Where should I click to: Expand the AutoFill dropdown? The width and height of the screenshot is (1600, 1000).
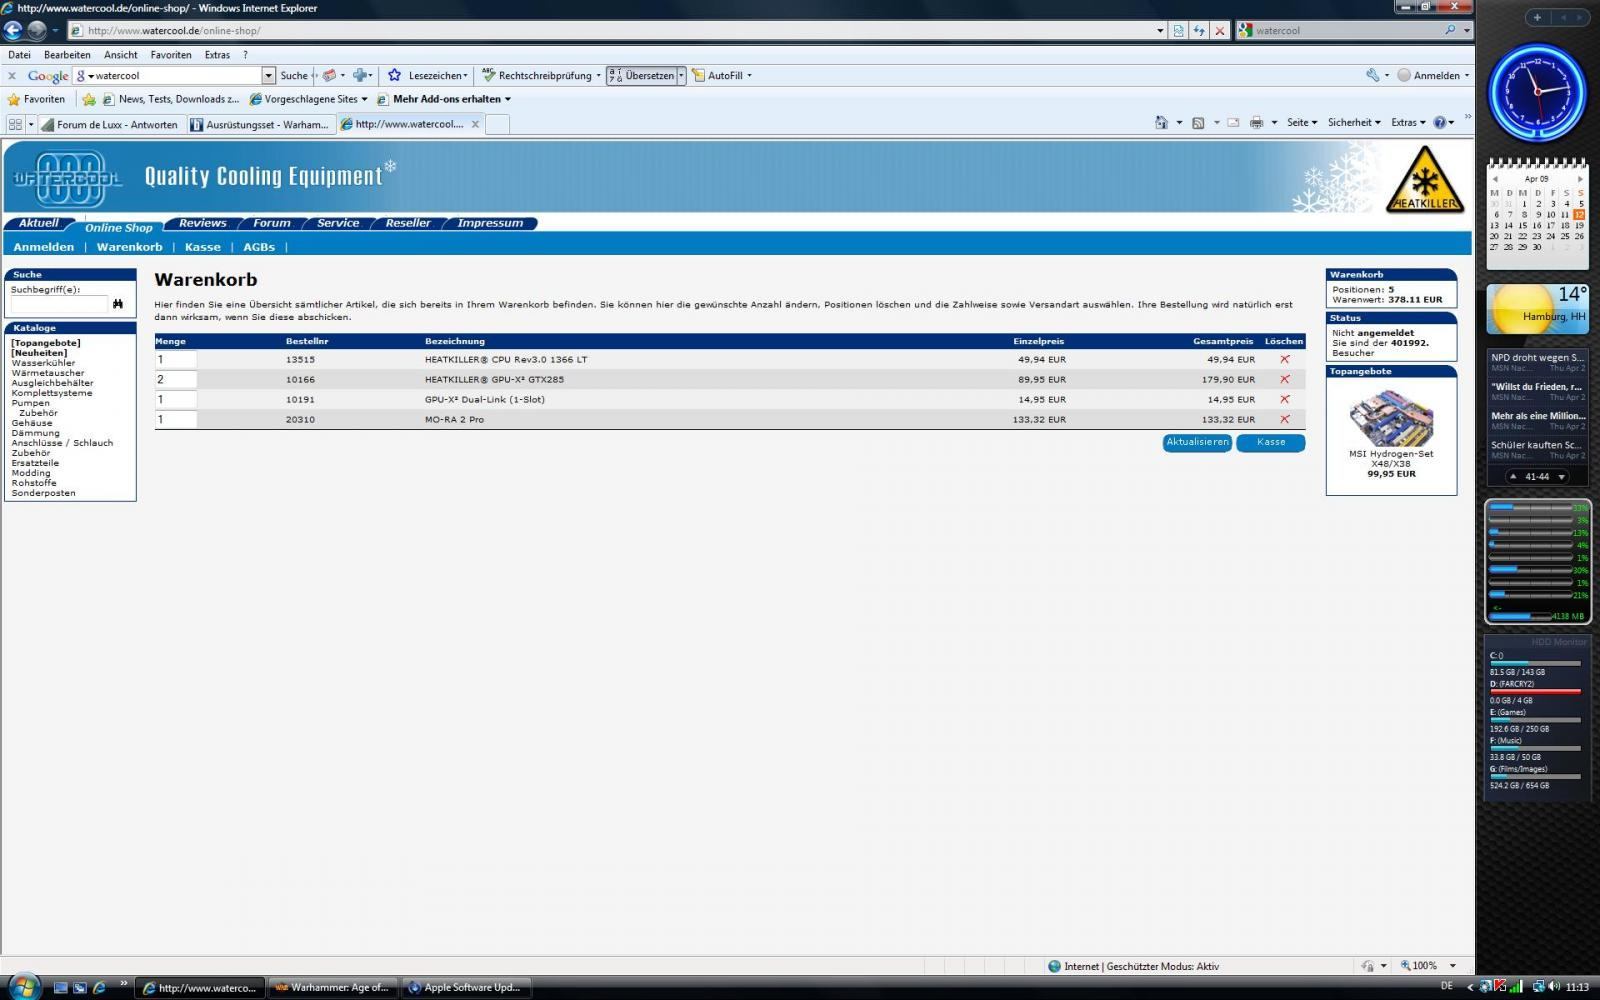pos(749,75)
